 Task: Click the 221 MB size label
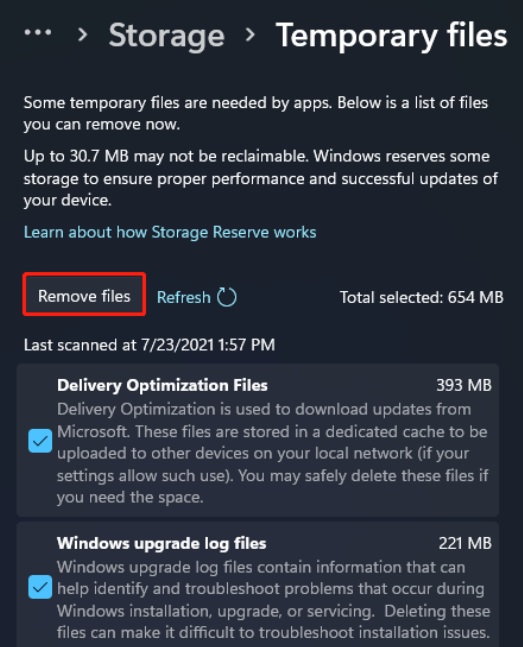[465, 543]
